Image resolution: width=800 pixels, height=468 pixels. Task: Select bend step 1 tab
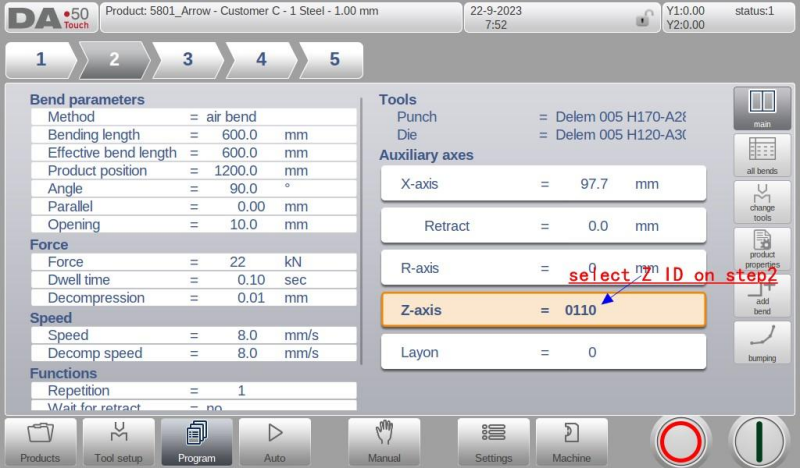click(41, 60)
